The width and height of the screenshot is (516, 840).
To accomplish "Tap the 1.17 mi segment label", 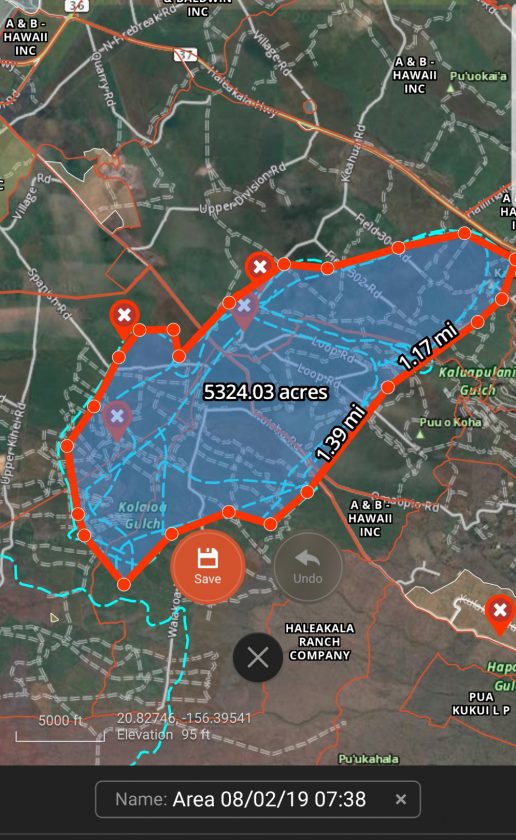I will [428, 346].
